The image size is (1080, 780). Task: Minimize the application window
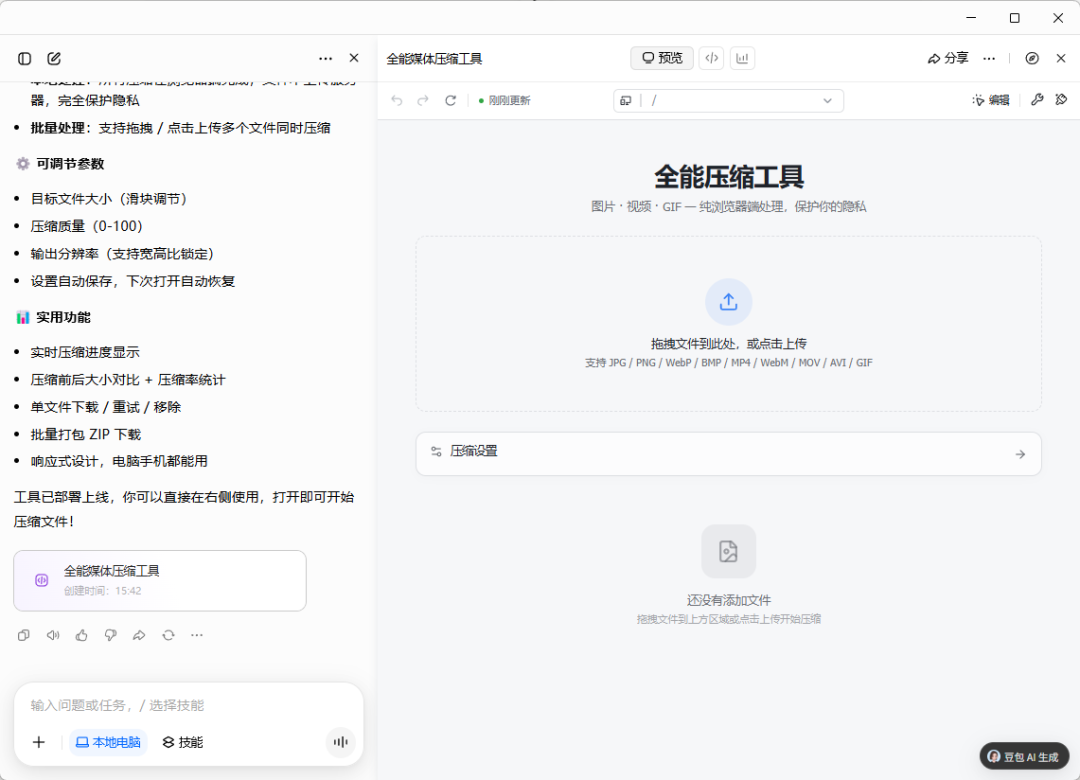pos(971,18)
